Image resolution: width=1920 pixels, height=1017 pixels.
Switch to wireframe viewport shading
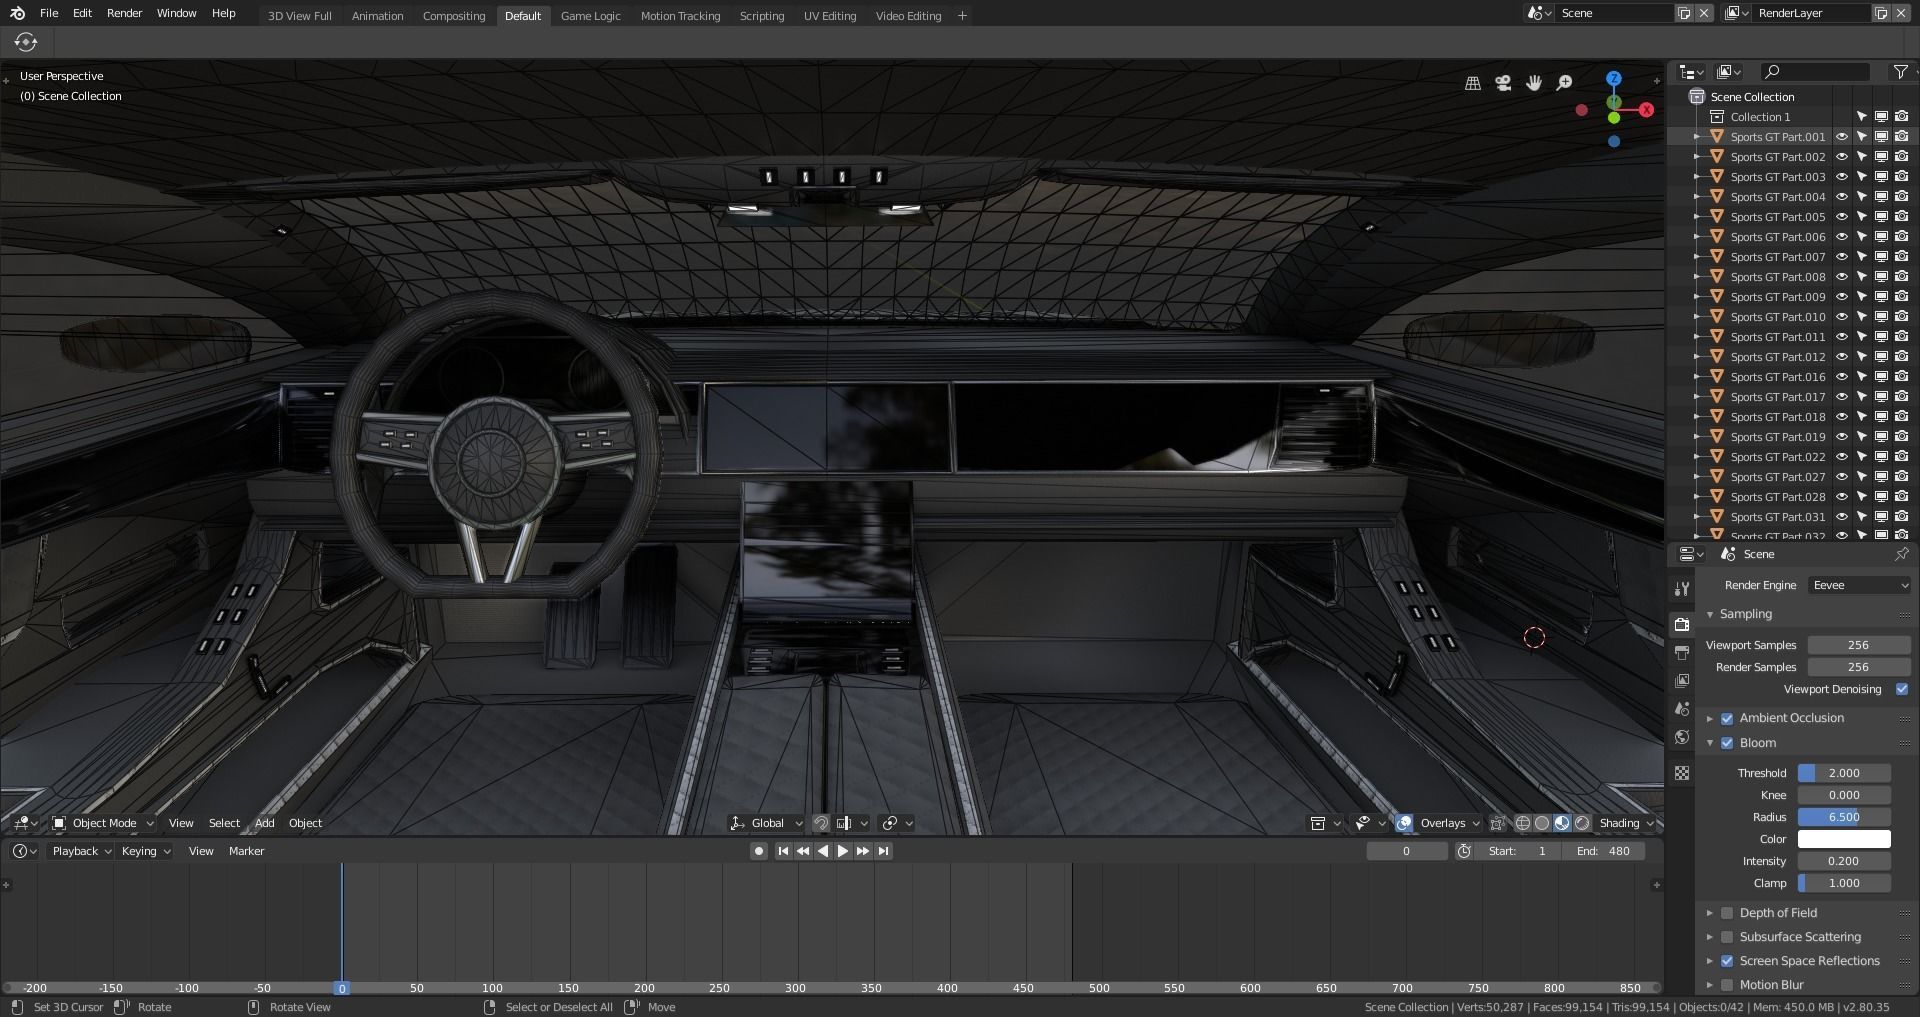(1522, 823)
